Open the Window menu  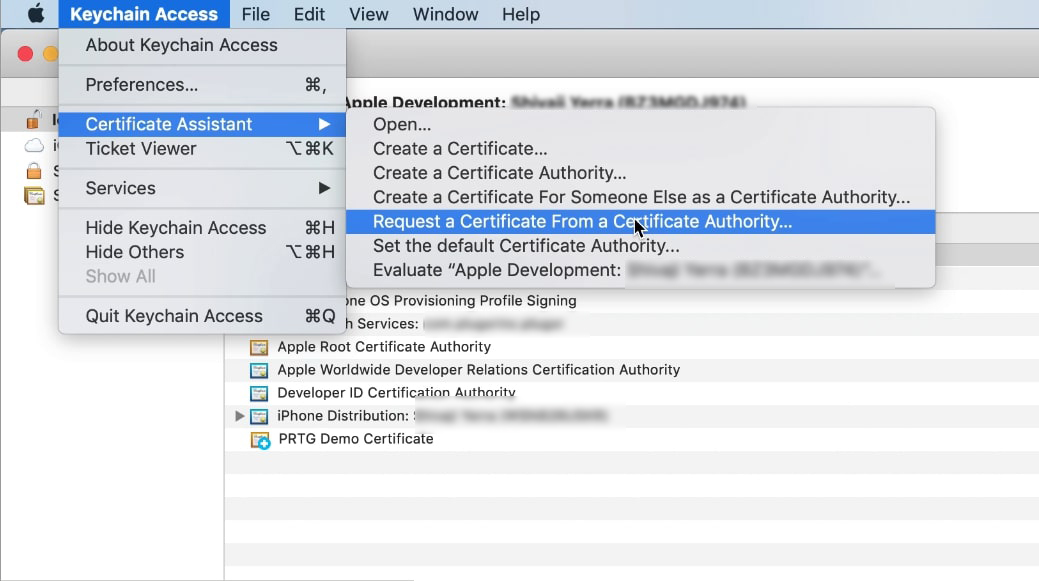(x=445, y=14)
